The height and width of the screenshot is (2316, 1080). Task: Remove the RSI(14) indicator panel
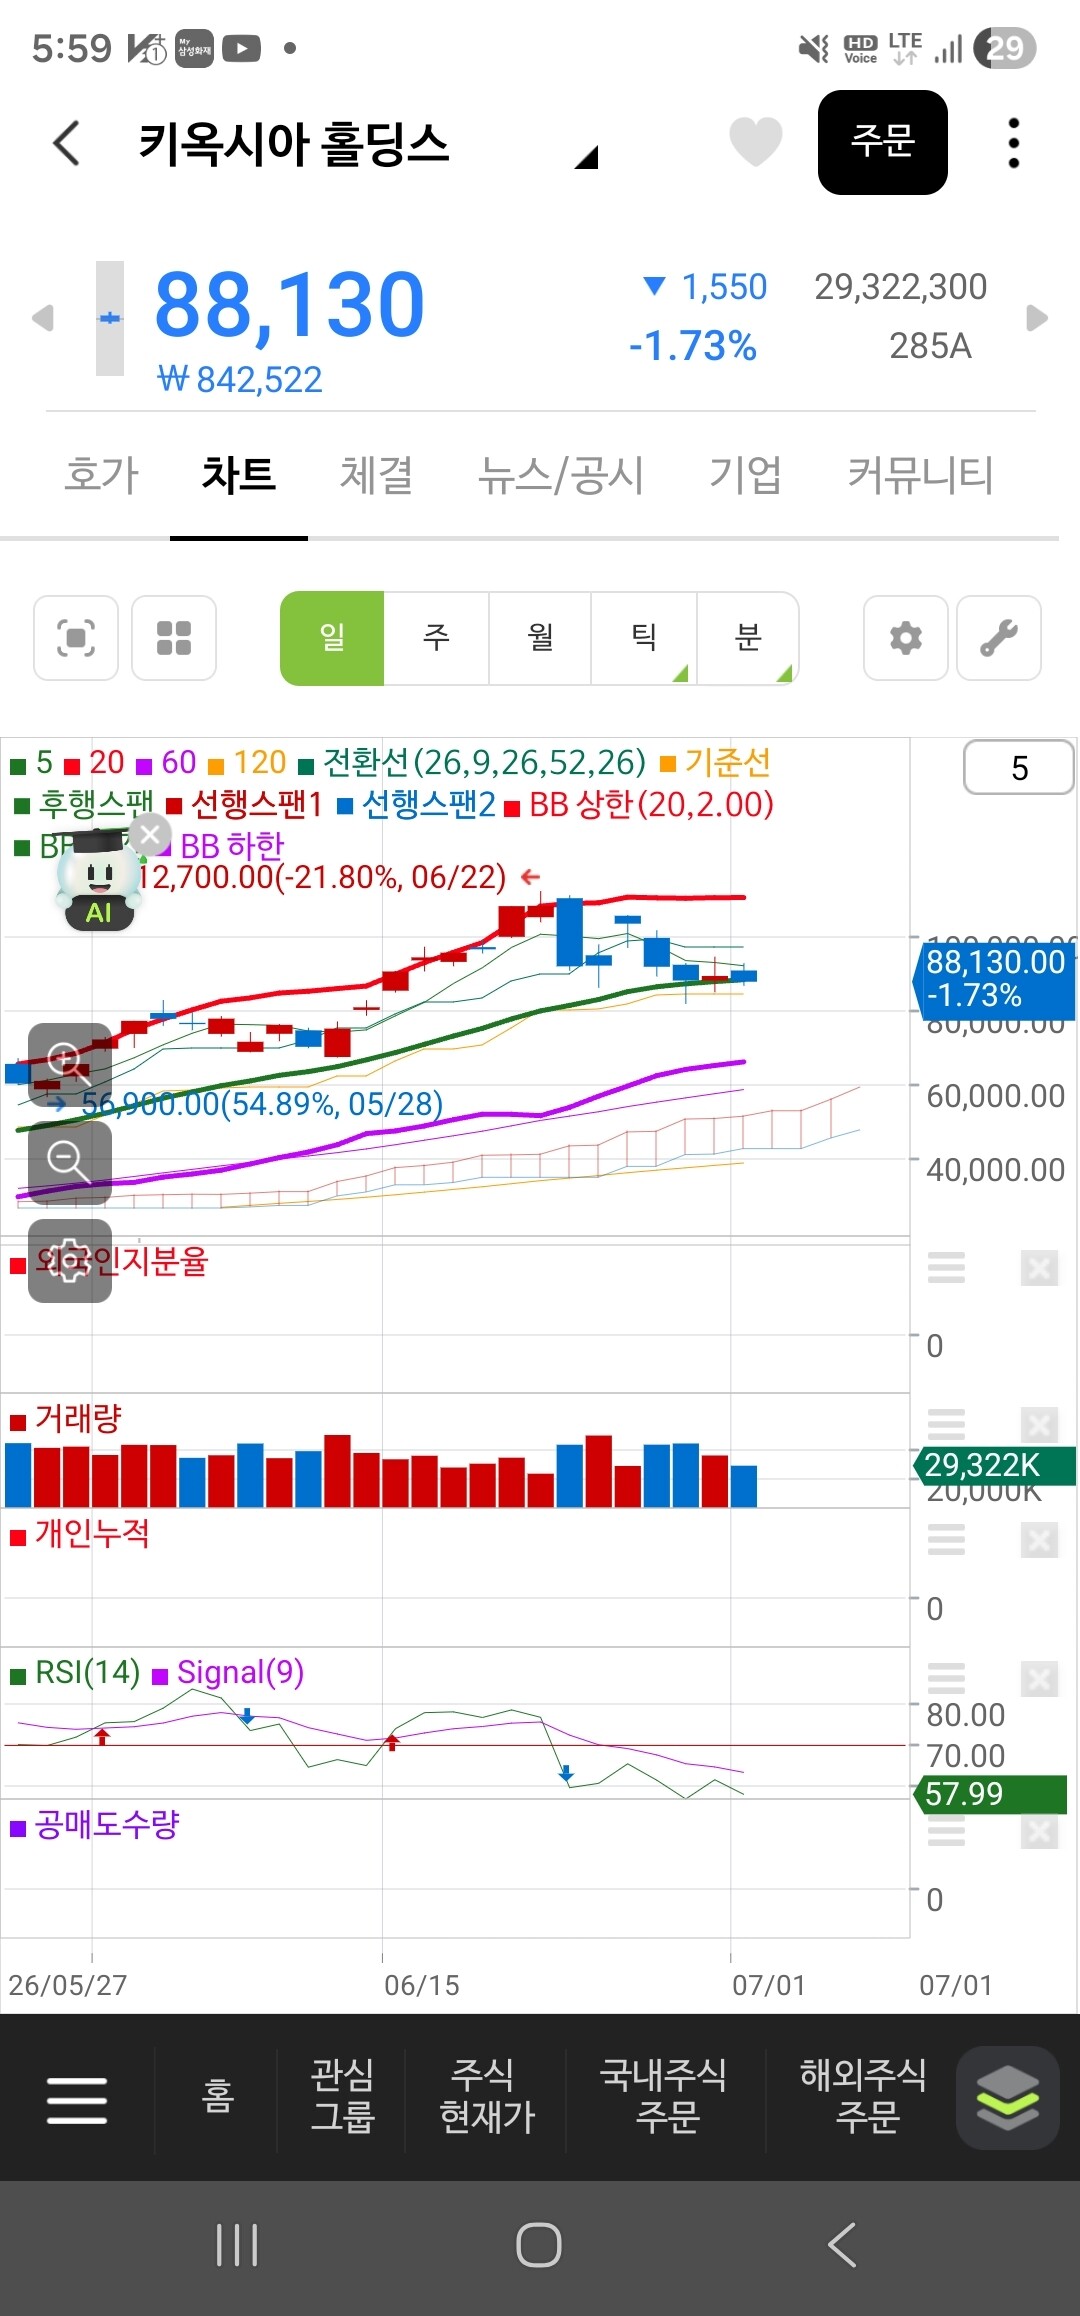click(1039, 1679)
